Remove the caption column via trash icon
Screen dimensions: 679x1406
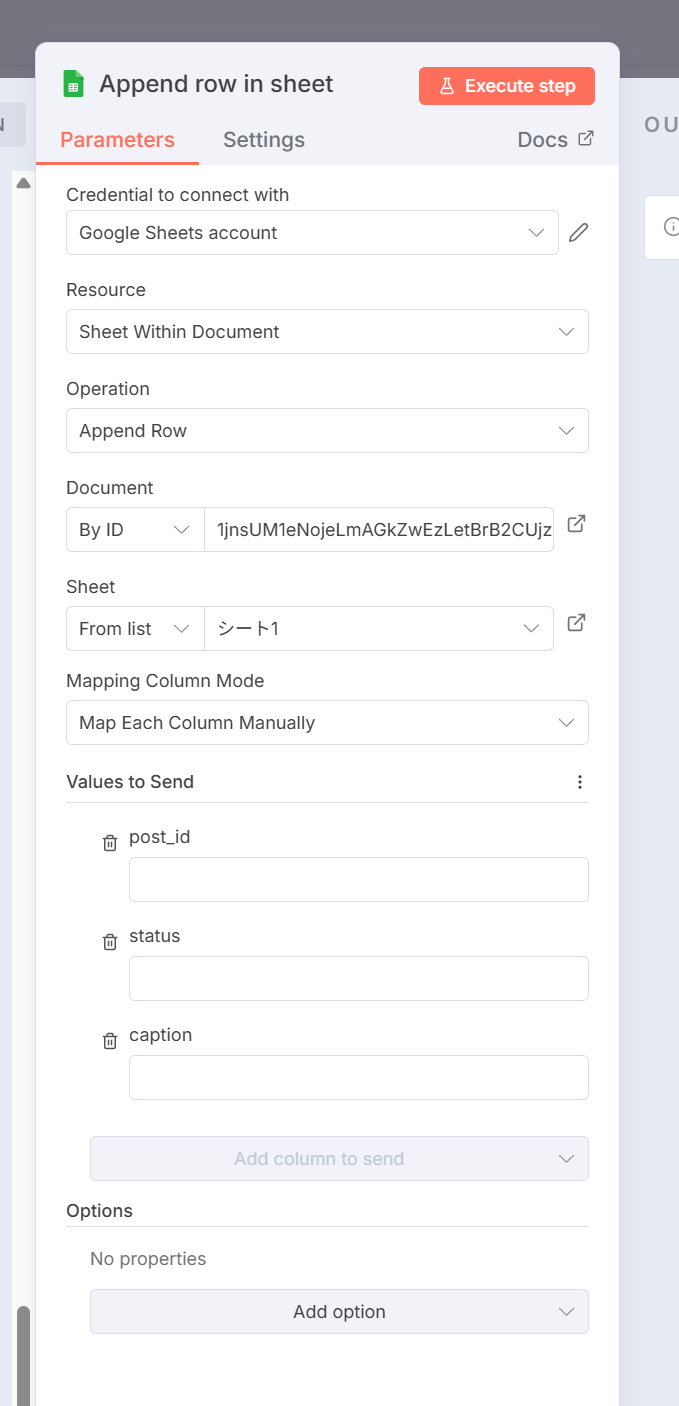[x=110, y=1041]
